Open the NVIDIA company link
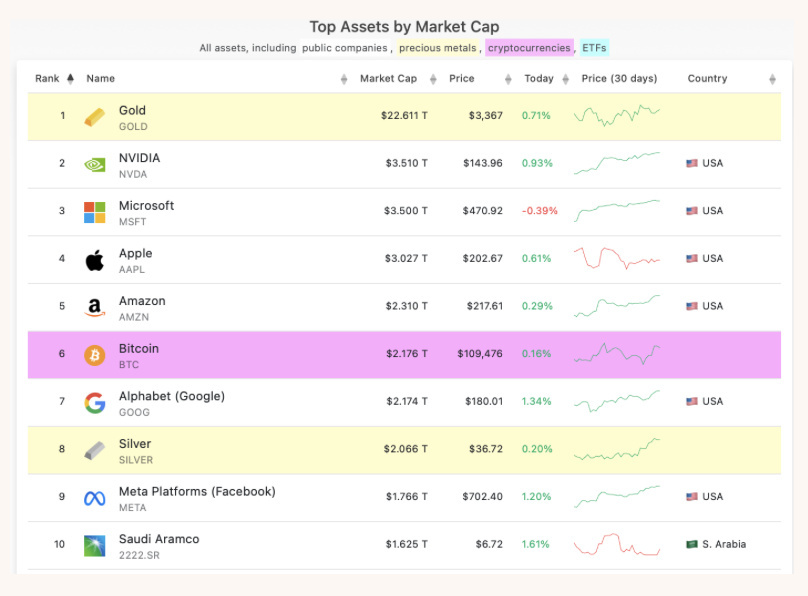 (x=140, y=158)
